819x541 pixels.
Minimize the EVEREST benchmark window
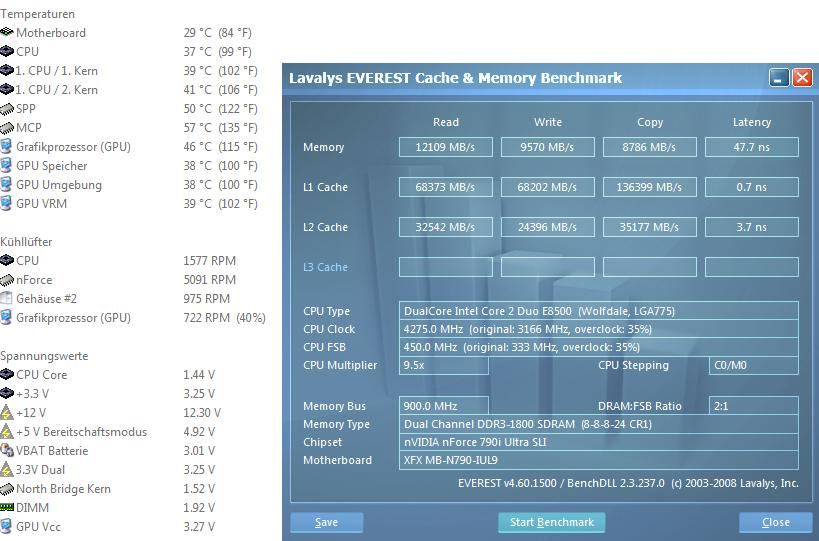tap(779, 78)
